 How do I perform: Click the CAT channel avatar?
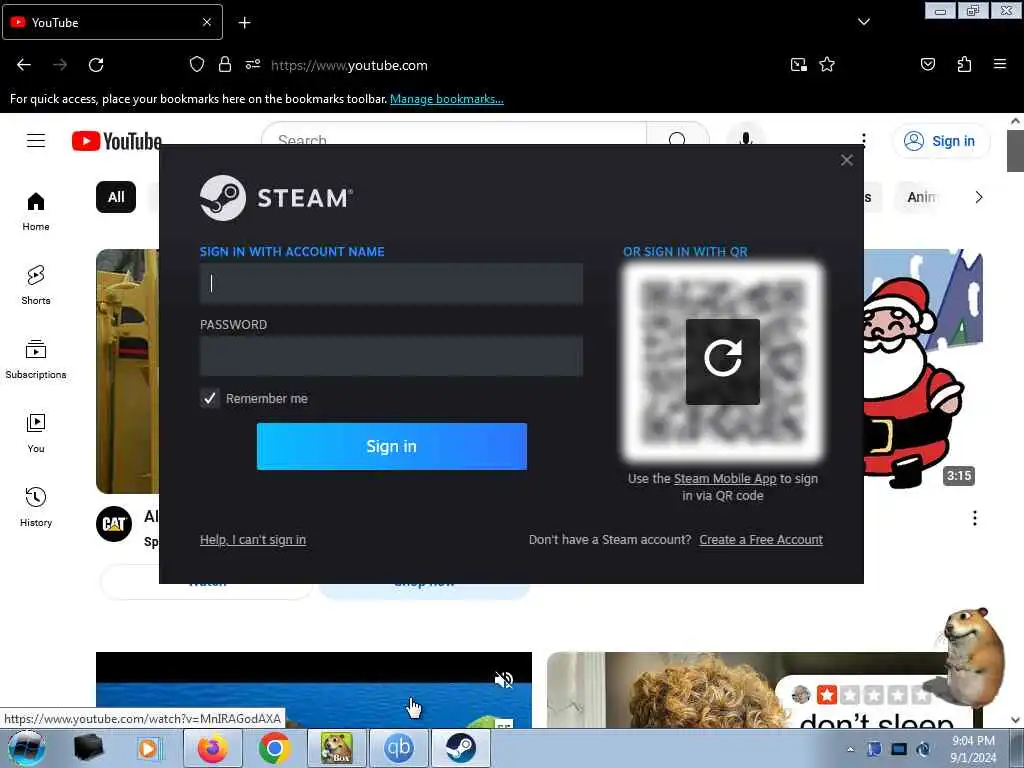point(114,524)
